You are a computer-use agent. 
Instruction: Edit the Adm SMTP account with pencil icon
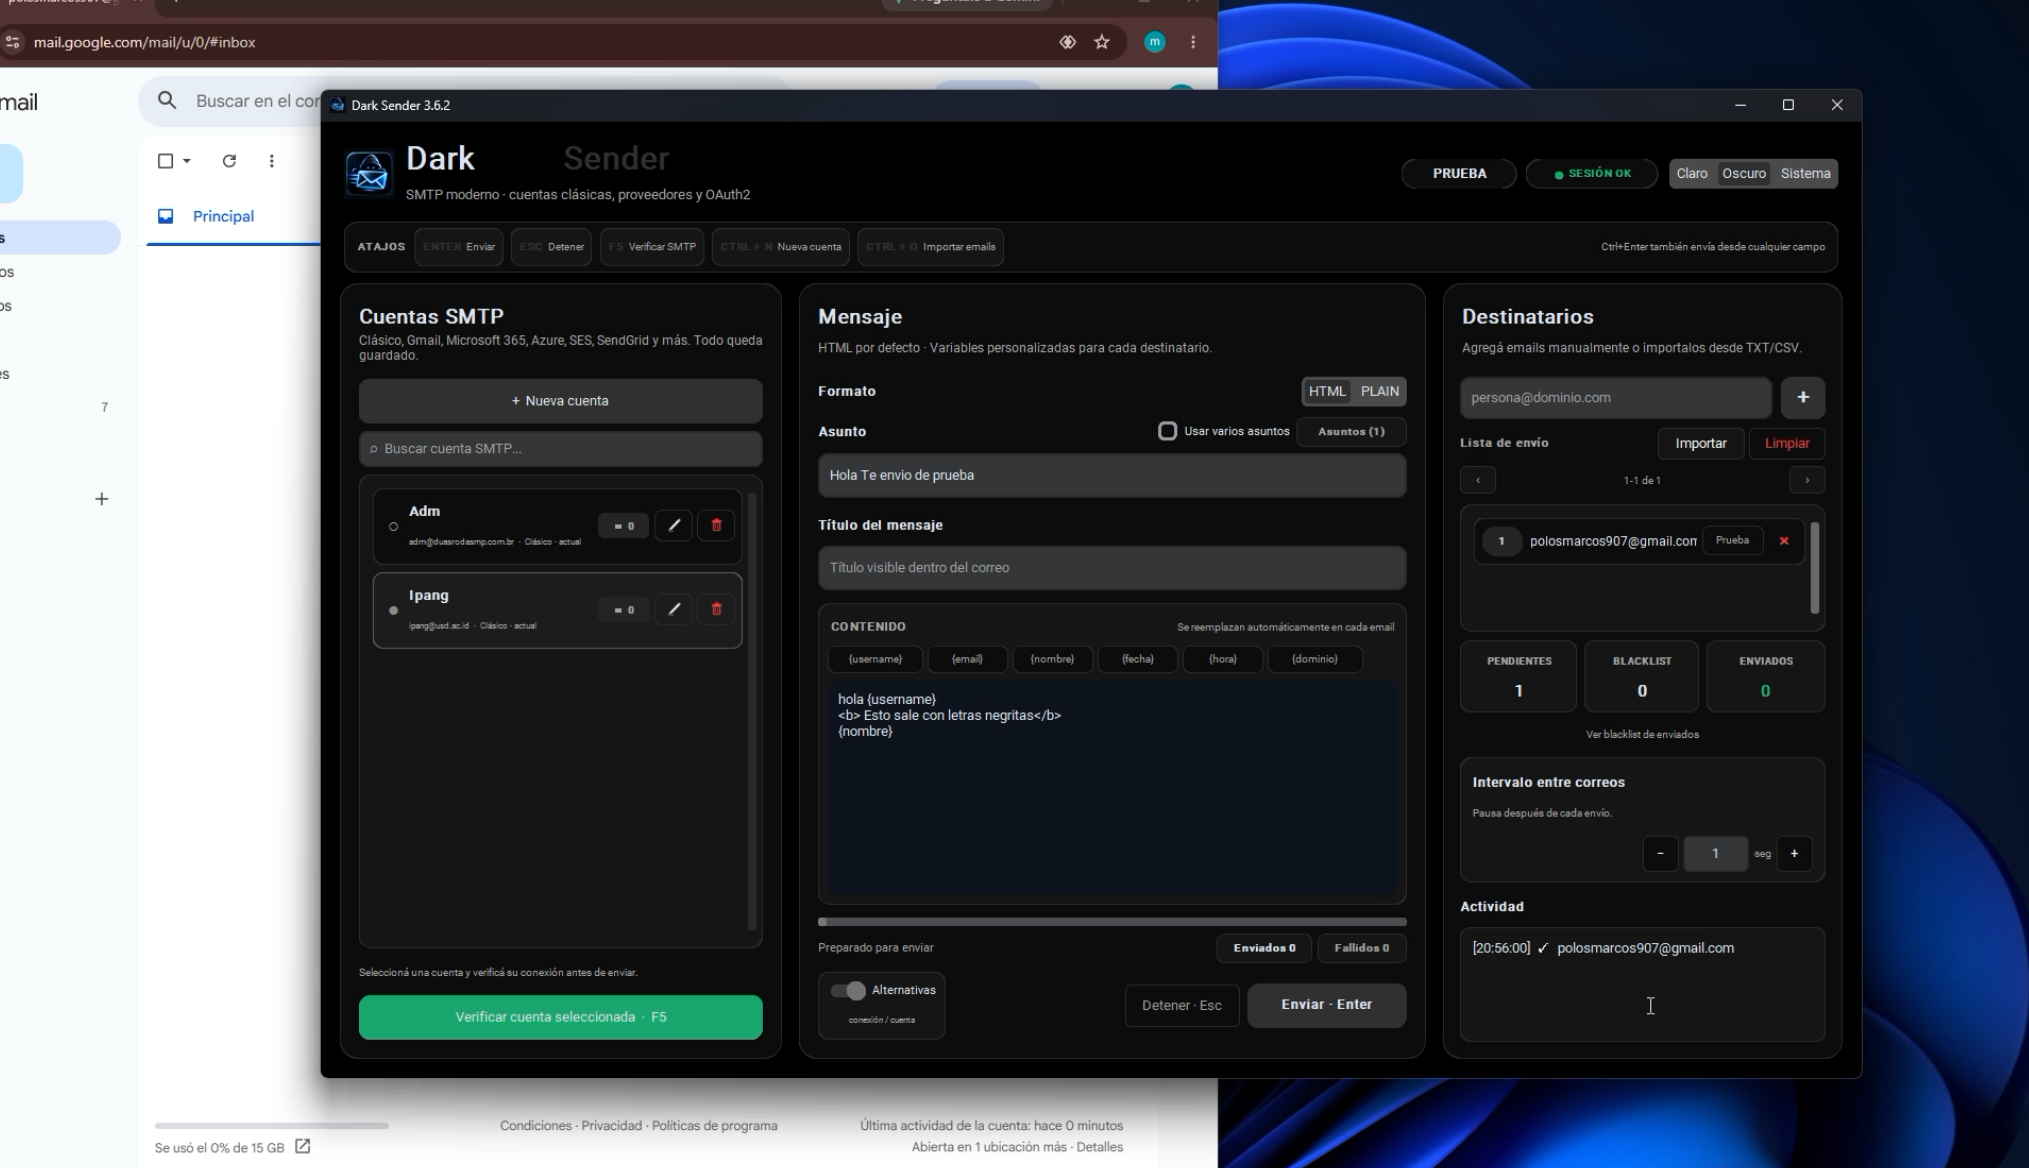(674, 525)
